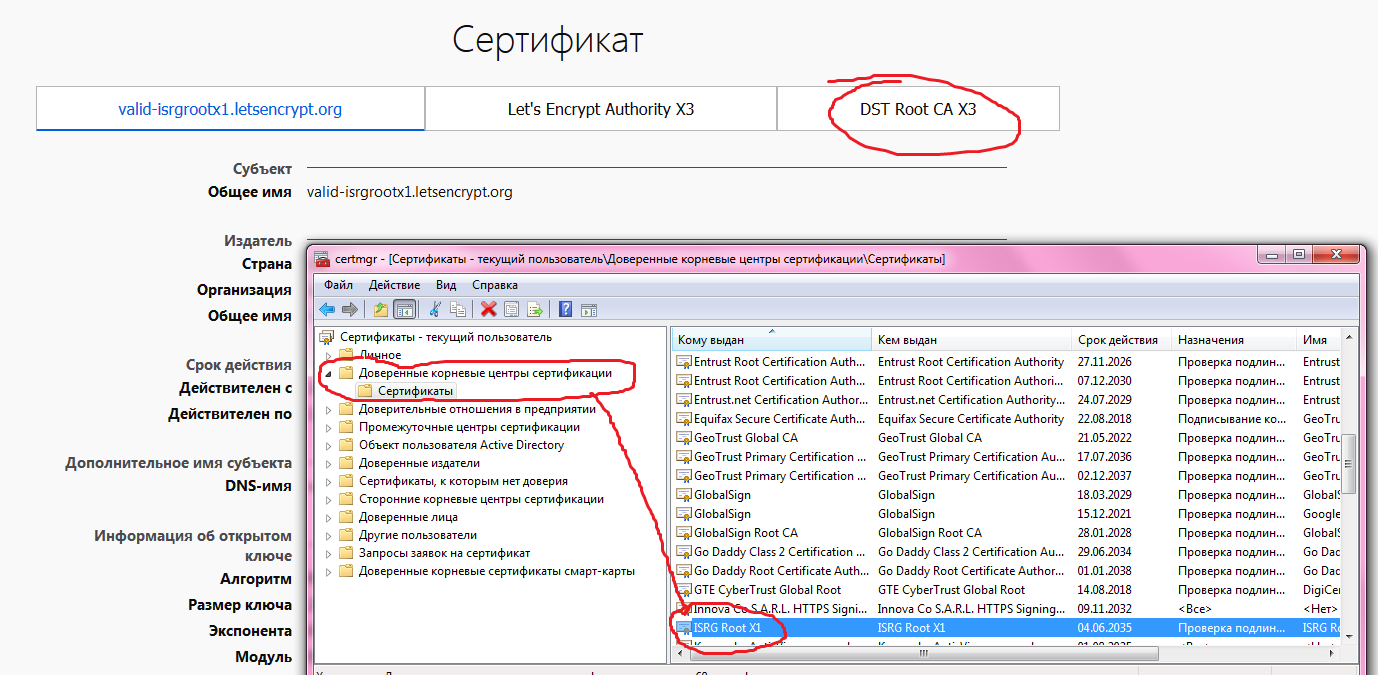Open the Справка menu
This screenshot has width=1378, height=675.
(x=495, y=285)
